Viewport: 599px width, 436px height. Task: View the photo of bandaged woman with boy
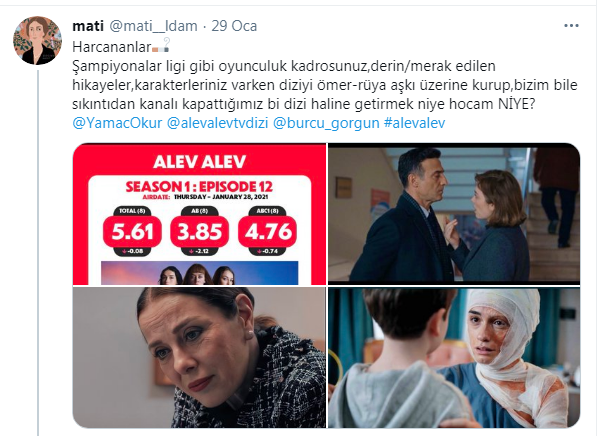coord(454,357)
